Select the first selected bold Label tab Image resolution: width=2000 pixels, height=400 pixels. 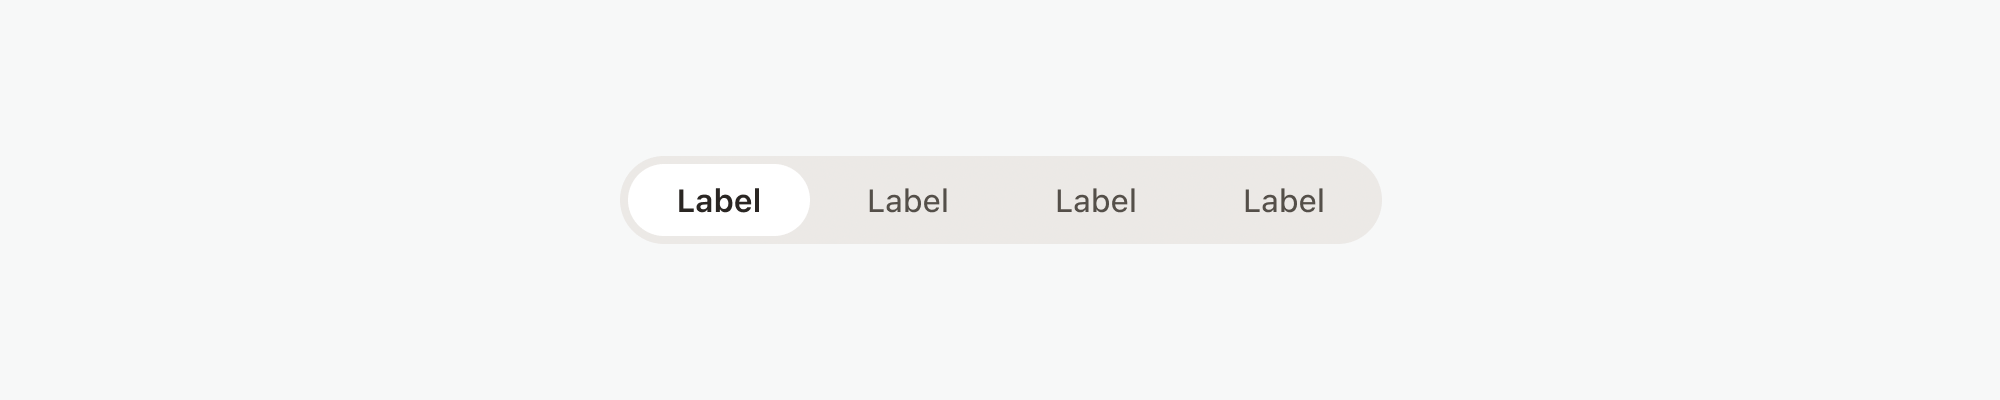719,200
